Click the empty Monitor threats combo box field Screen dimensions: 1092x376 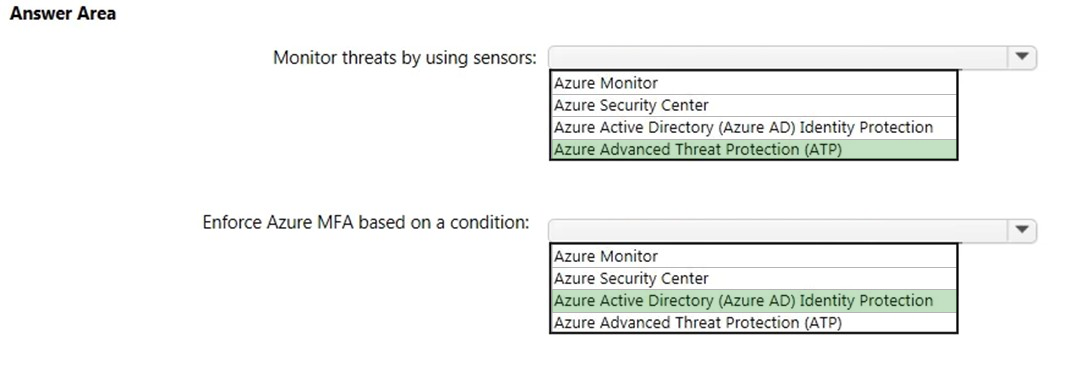(x=778, y=58)
